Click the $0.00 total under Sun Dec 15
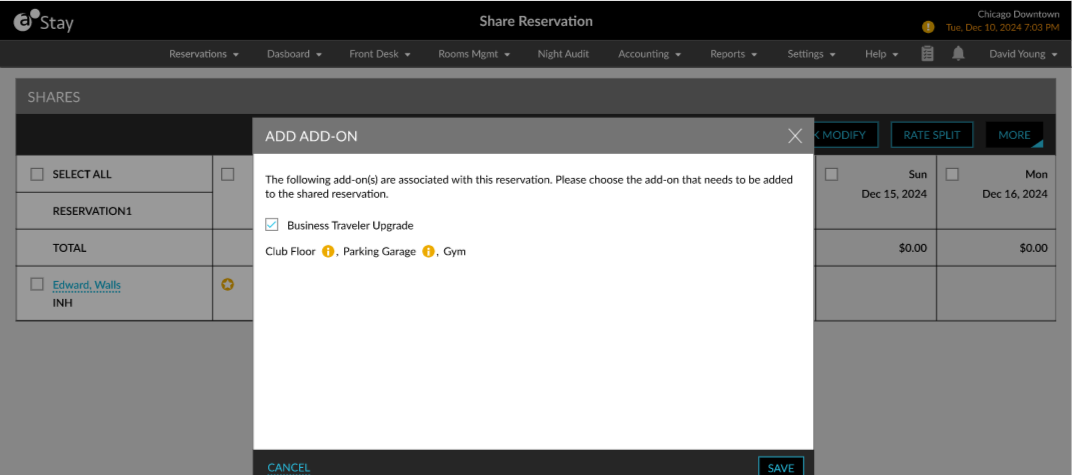This screenshot has height=475, width=1072. (913, 248)
